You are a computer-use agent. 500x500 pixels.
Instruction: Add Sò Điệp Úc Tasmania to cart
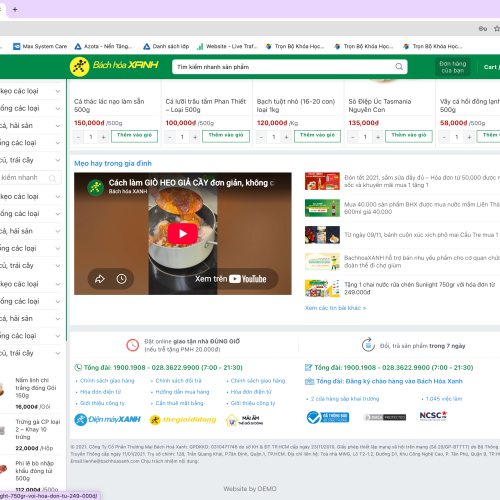pyautogui.click(x=409, y=136)
